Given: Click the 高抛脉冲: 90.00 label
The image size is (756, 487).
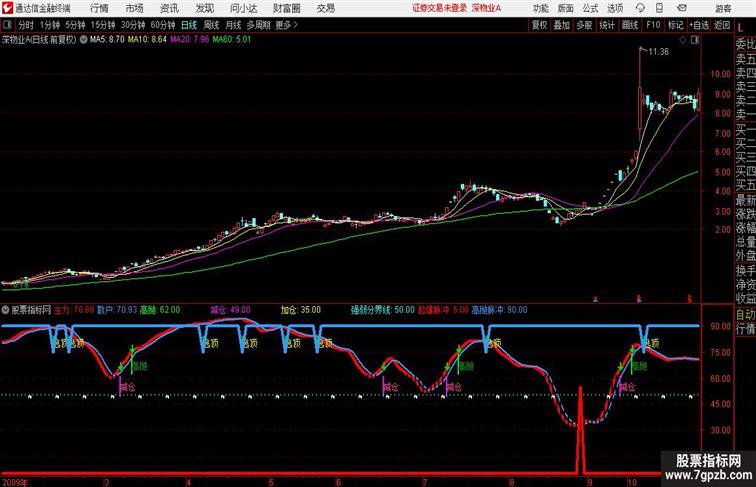Looking at the screenshot, I should click(x=500, y=310).
